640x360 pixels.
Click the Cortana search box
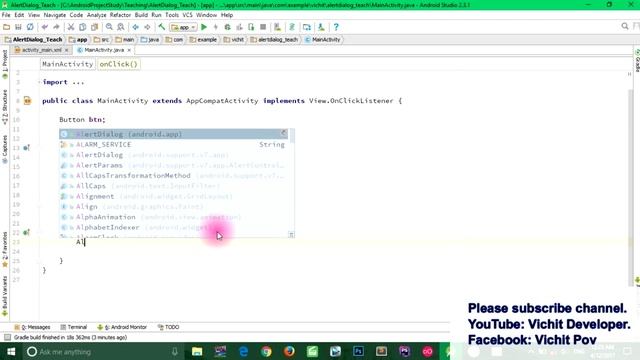(102, 351)
